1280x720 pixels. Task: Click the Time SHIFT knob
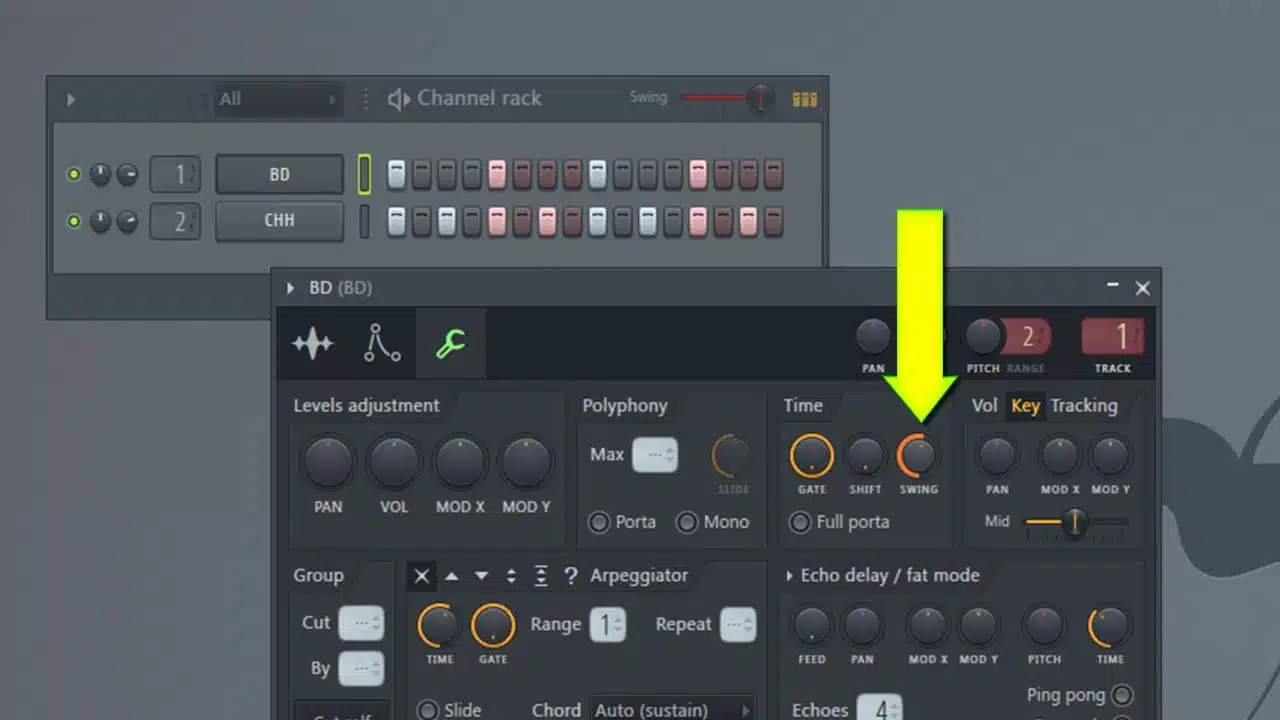[865, 456]
